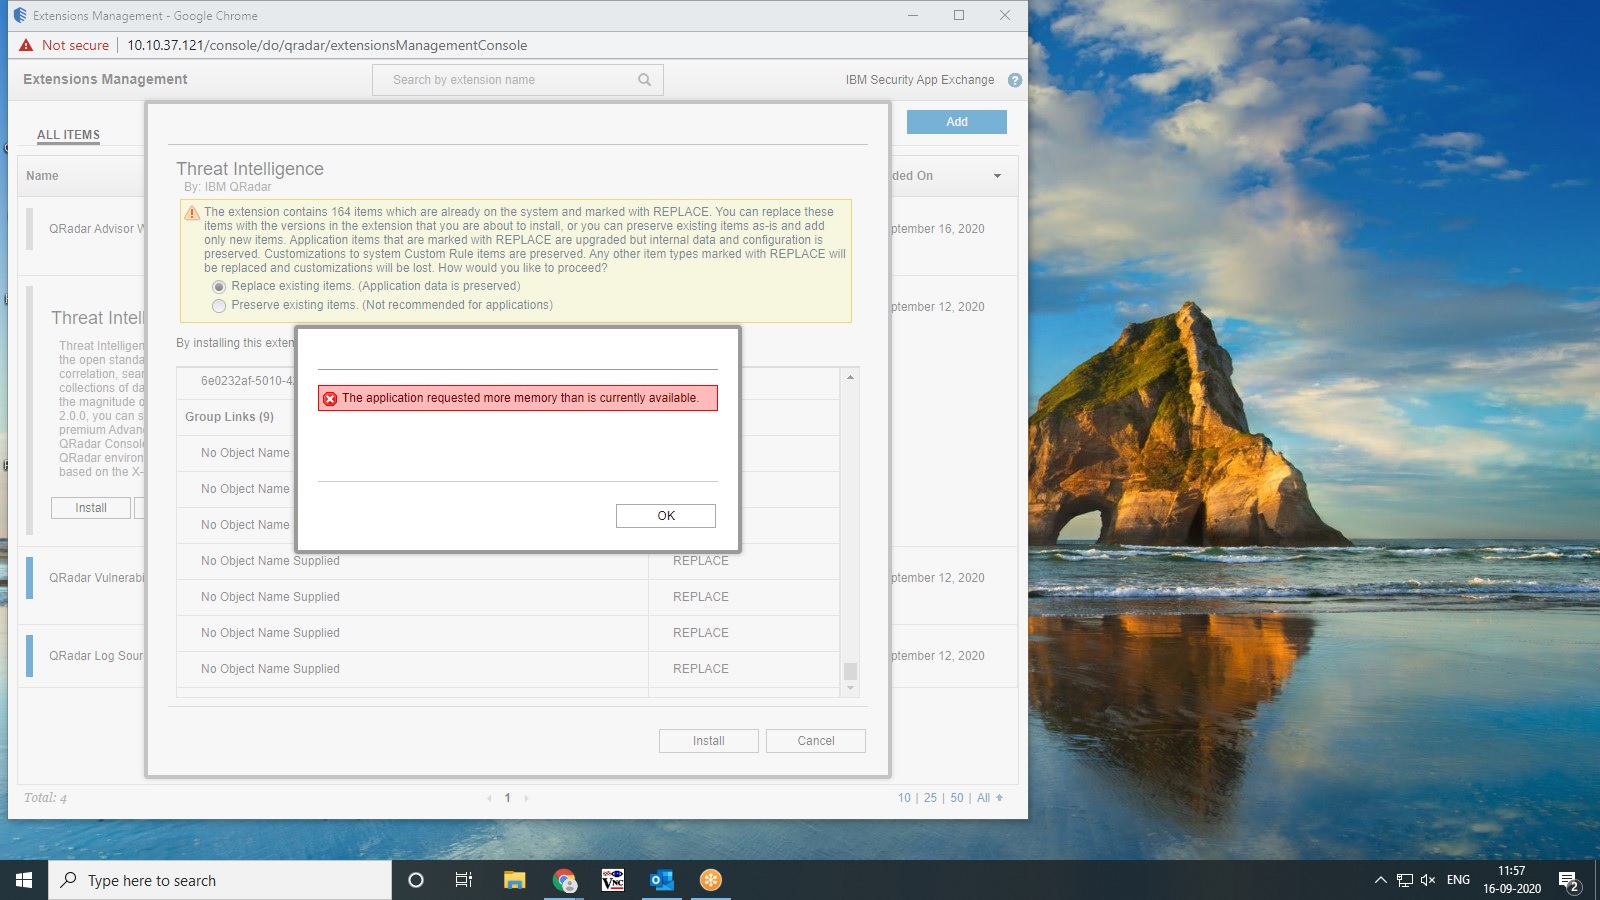Screen dimensions: 1600x900
Task: Click the Add extension button
Action: 957,122
